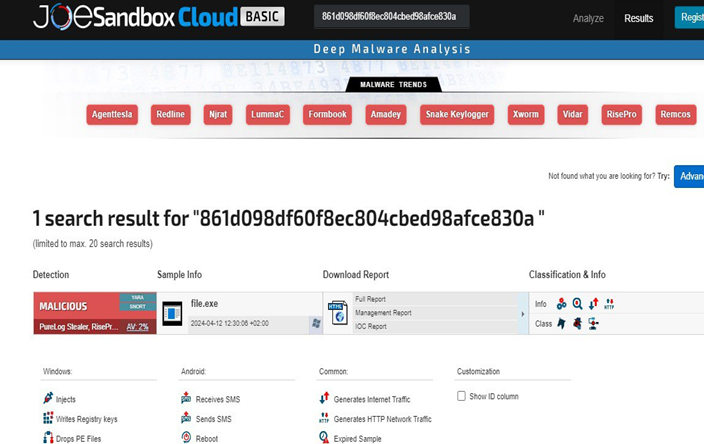Viewport: 704px width, 444px height.
Task: Click the Classification & Info column header
Action: [567, 275]
